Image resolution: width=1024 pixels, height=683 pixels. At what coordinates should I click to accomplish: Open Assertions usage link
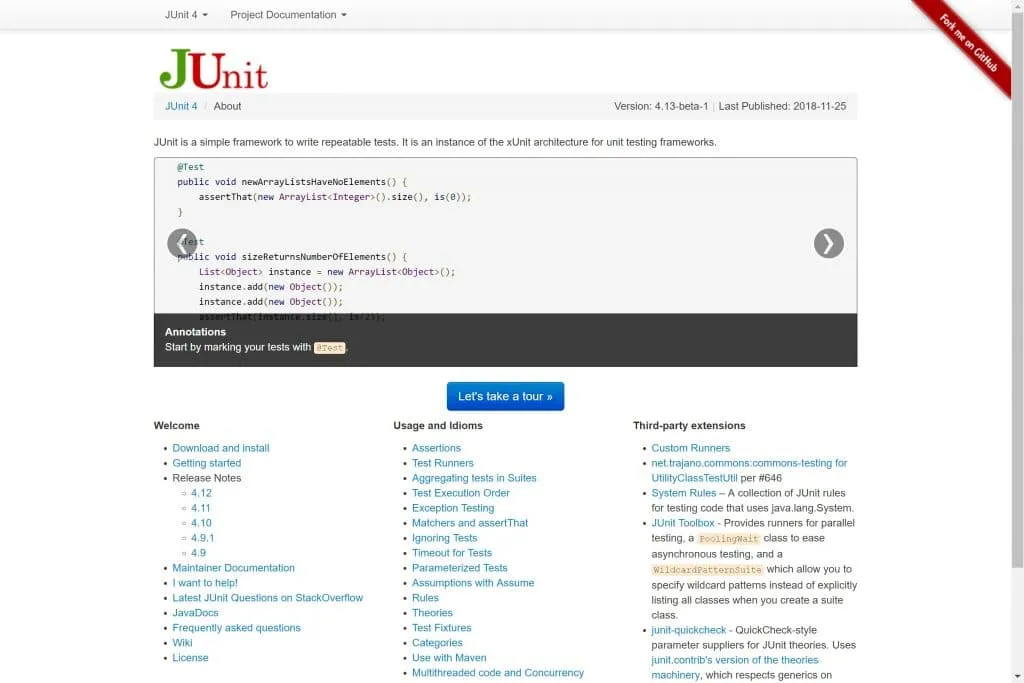pyautogui.click(x=436, y=448)
